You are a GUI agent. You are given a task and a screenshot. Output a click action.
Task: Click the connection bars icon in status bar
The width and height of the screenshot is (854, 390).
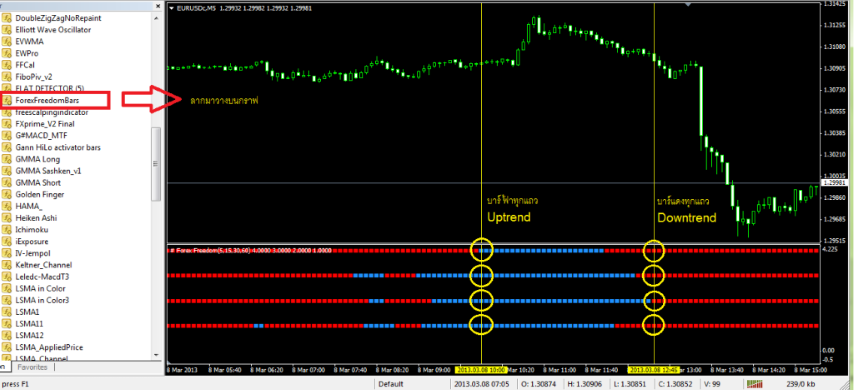click(755, 384)
